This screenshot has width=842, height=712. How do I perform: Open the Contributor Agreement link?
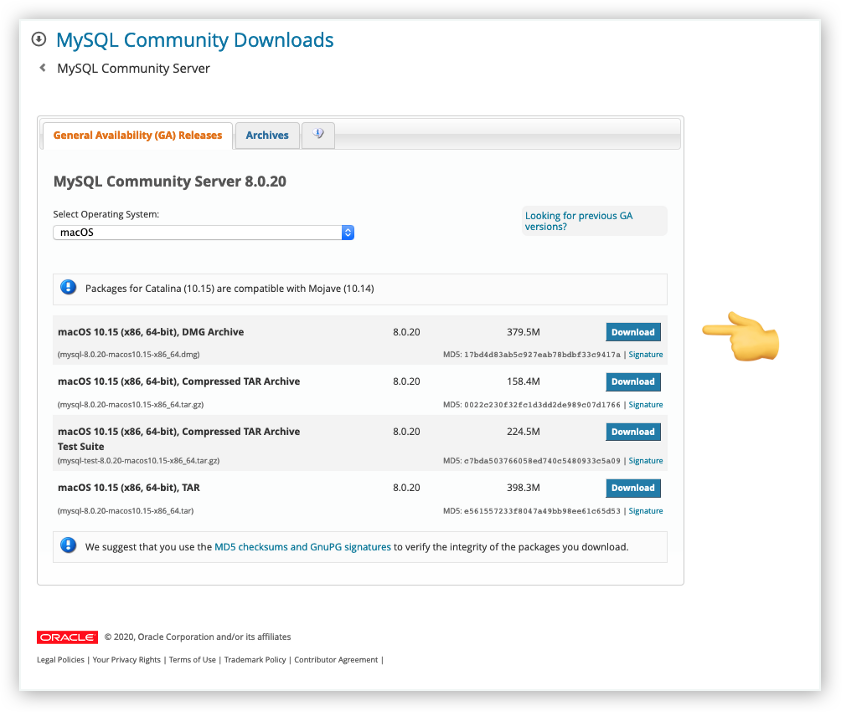pyautogui.click(x=338, y=659)
